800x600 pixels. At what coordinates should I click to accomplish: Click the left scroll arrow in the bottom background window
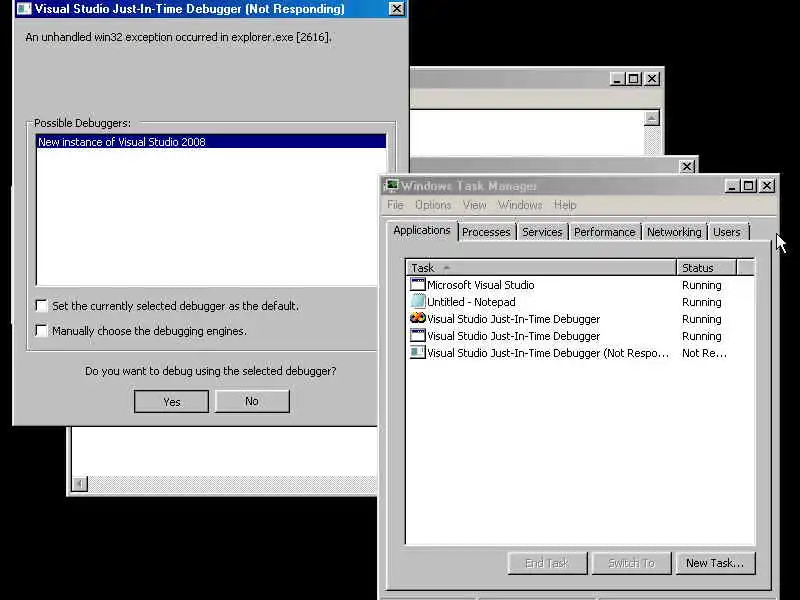coord(80,483)
